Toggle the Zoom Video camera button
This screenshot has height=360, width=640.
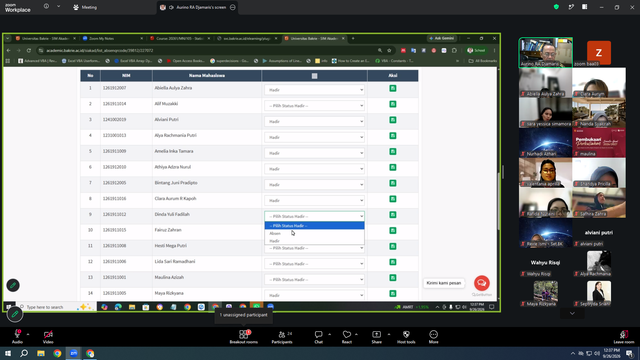coord(48,336)
